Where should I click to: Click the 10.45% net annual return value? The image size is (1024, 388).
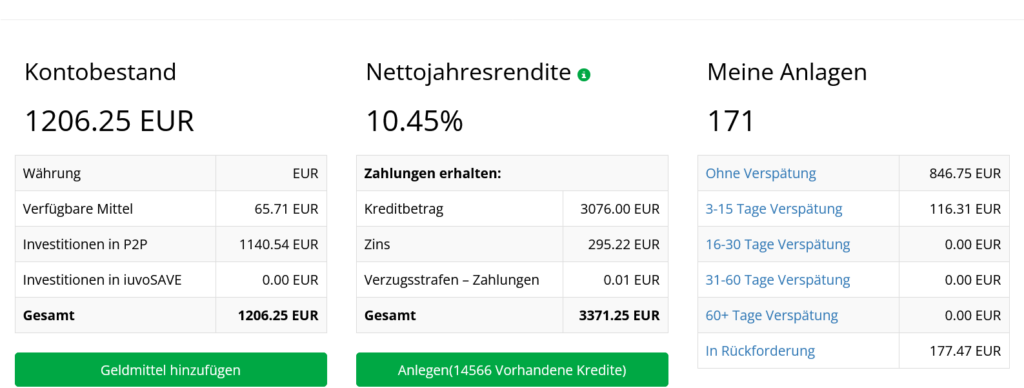[x=414, y=121]
